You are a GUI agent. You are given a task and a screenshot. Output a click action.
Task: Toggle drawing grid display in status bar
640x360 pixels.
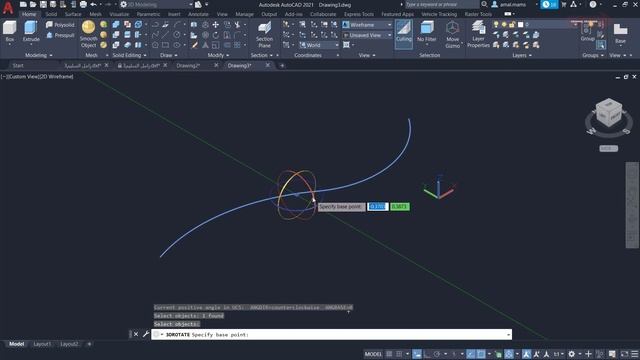[389, 354]
